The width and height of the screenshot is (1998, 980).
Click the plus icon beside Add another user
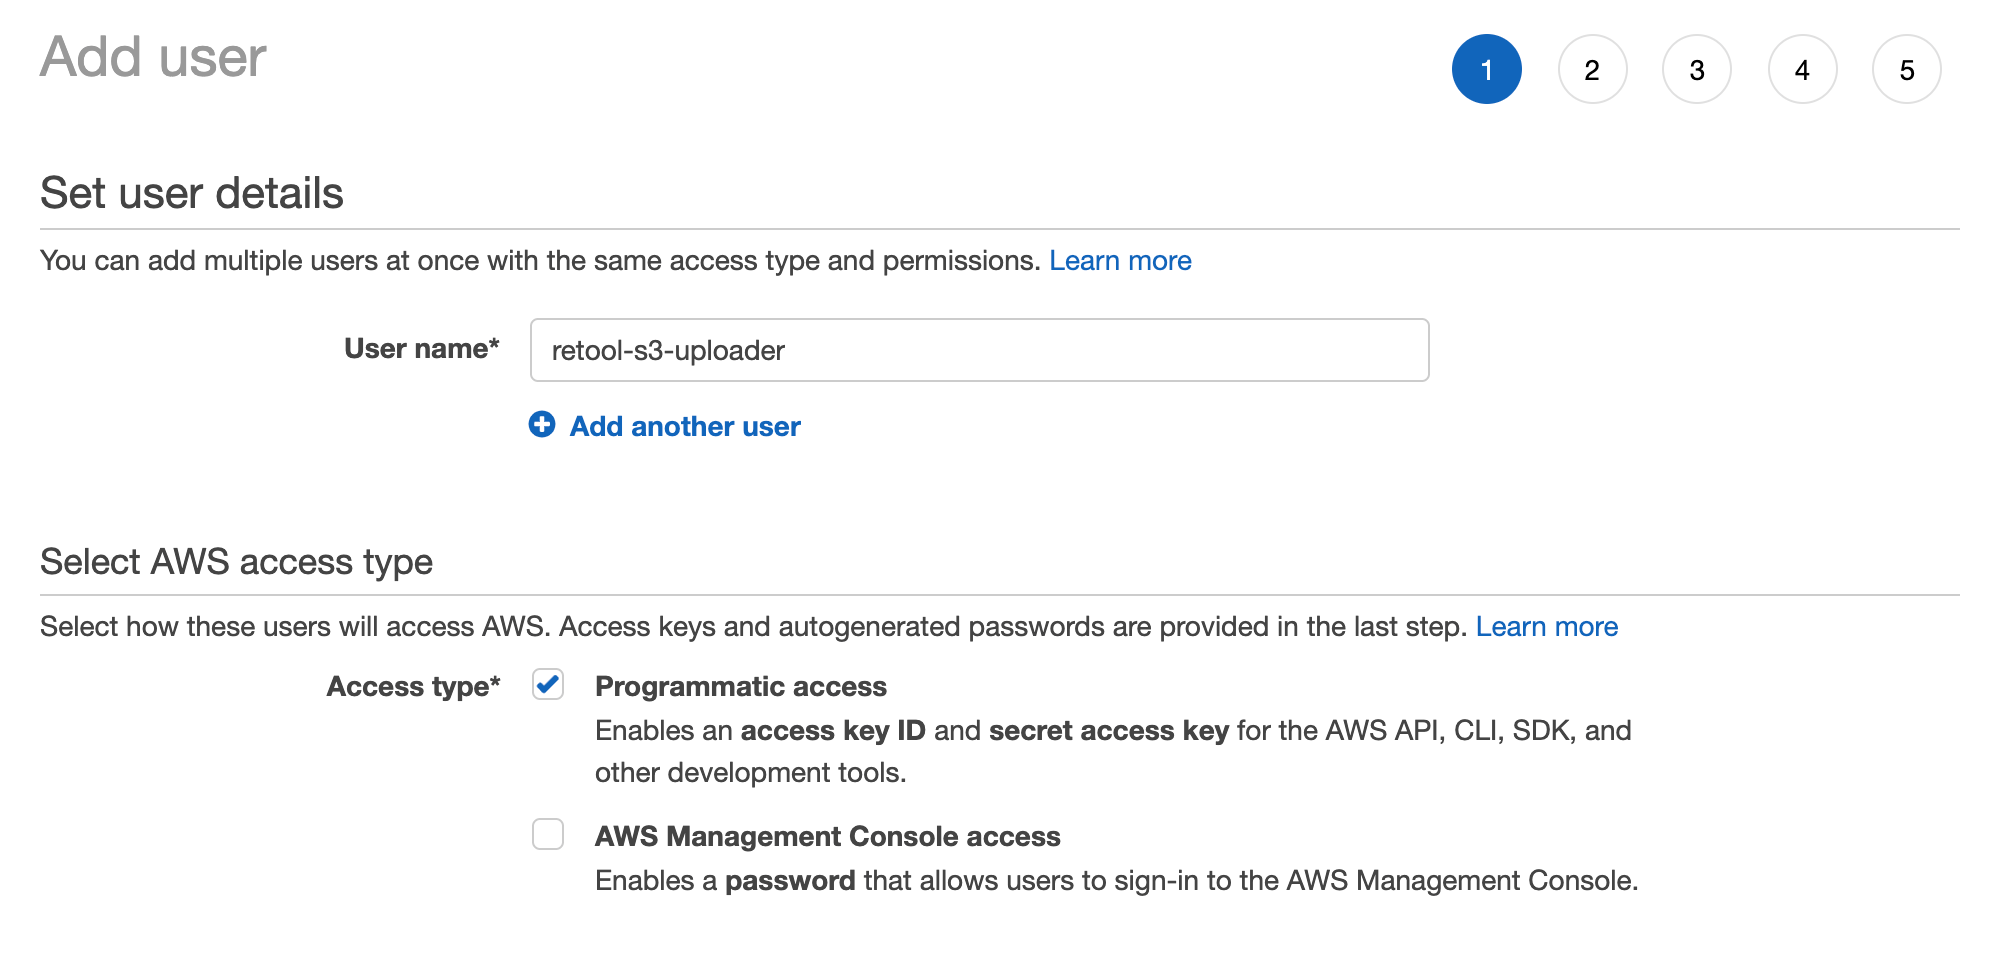pos(542,426)
